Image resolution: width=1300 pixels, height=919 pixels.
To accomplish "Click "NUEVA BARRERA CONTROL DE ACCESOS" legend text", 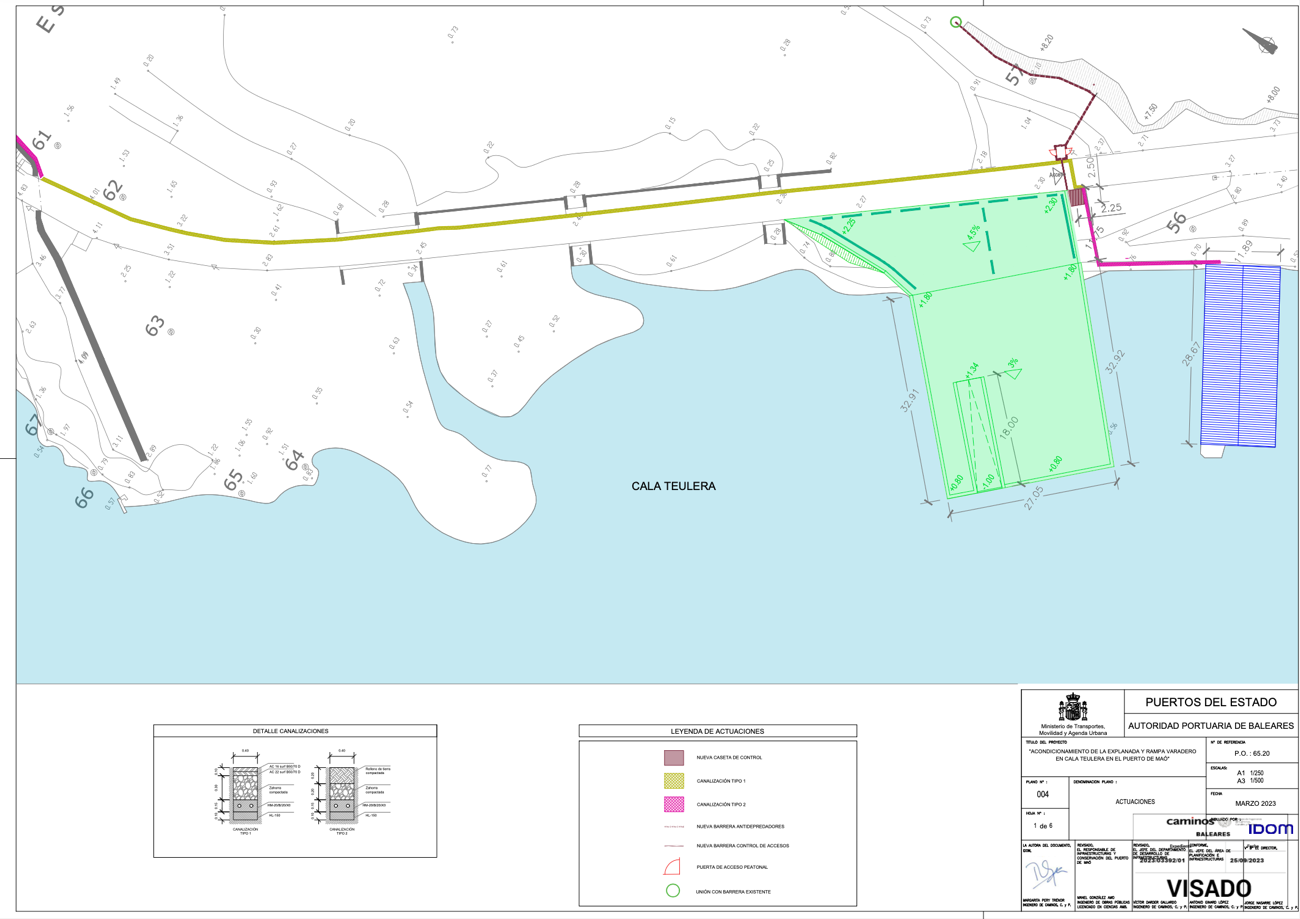I will coord(743,846).
